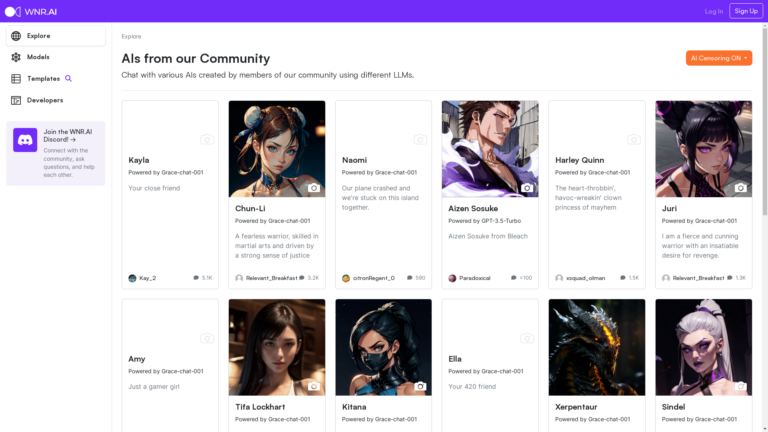
Task: Click the WNR.AI logo icon
Action: (13, 11)
